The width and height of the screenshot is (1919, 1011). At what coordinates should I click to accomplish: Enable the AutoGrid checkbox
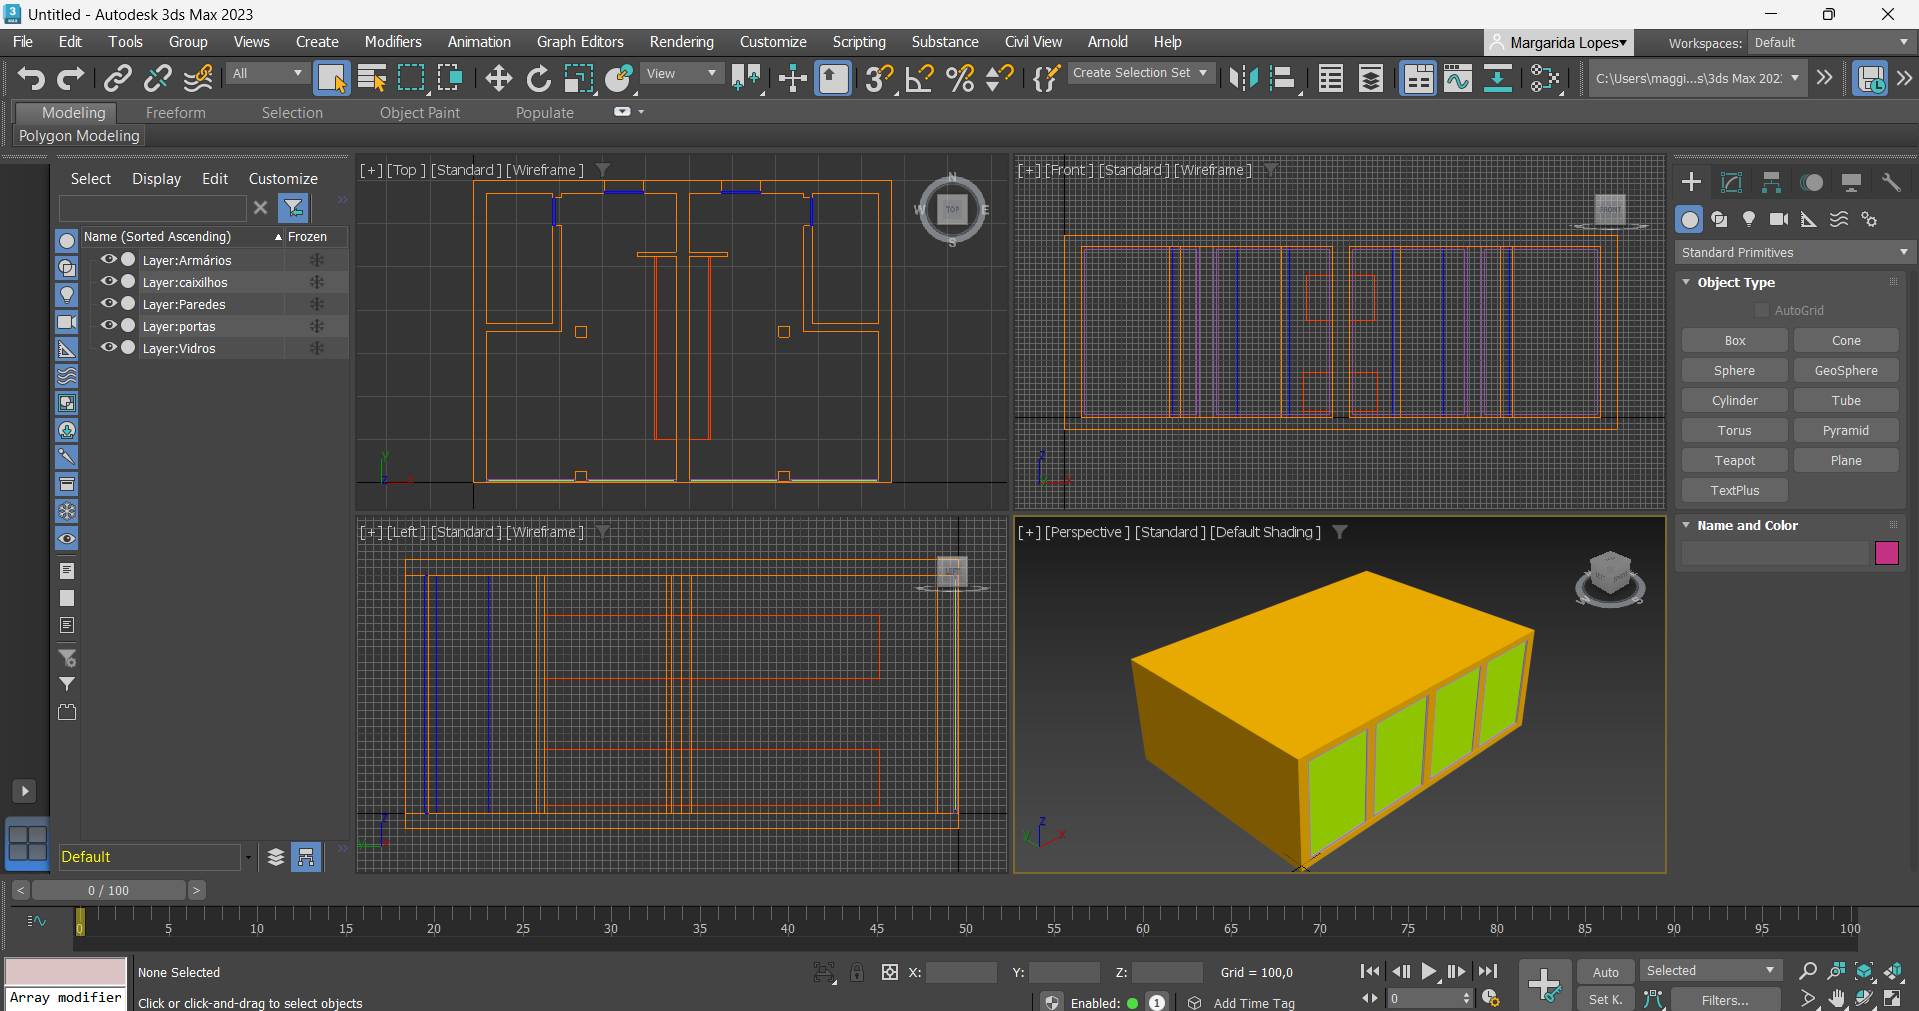1762,311
